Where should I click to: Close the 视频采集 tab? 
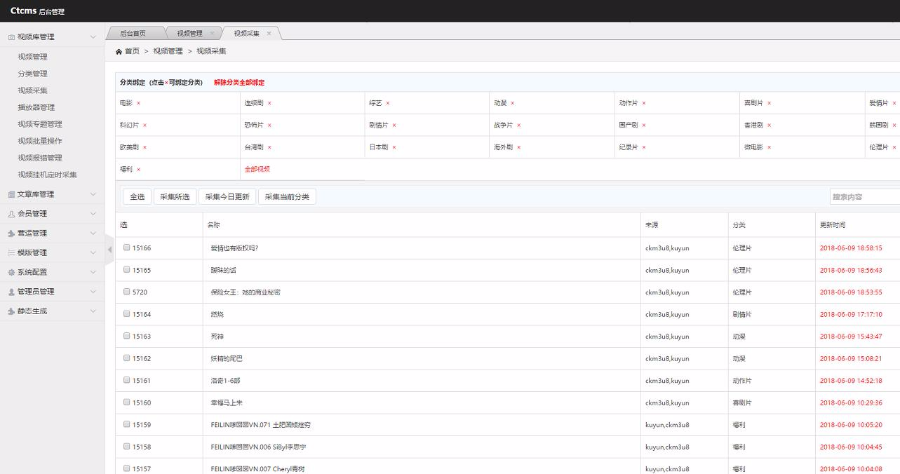269,33
